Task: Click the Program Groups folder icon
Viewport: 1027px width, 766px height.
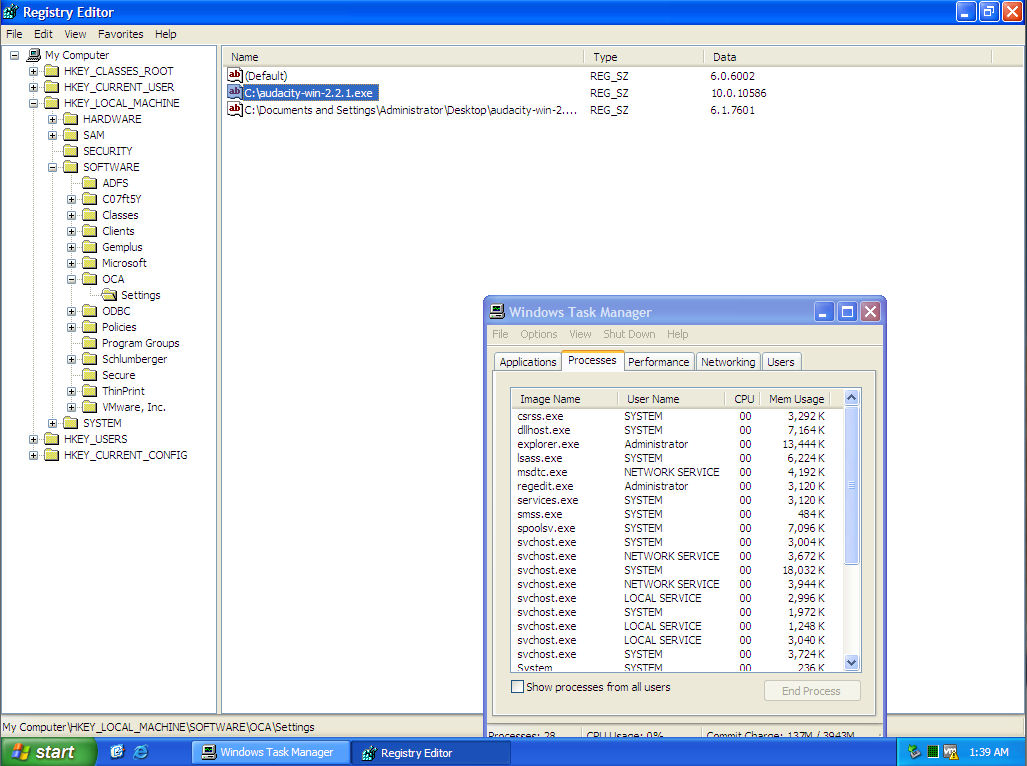Action: [x=90, y=343]
